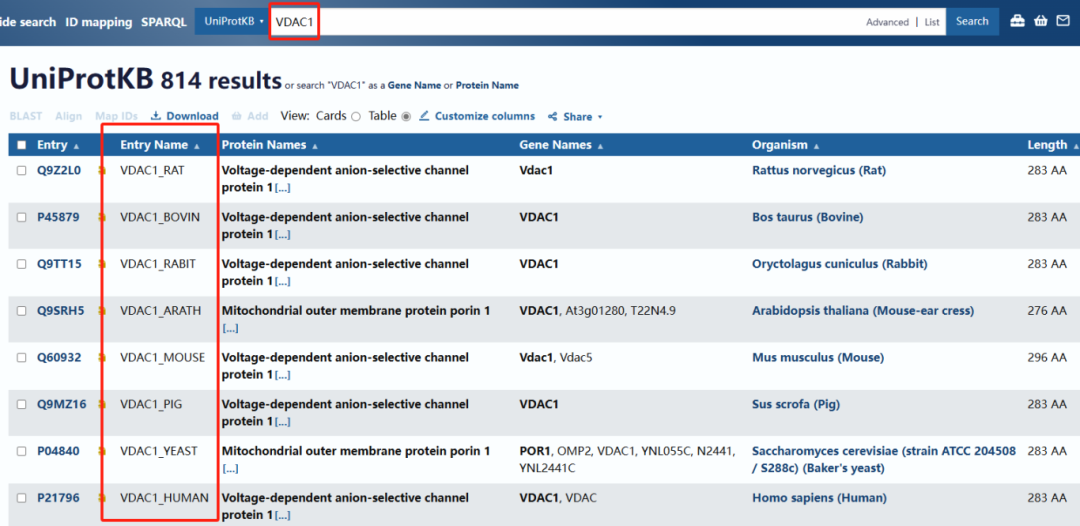Tick the checkbox for P21796 row

click(x=22, y=498)
